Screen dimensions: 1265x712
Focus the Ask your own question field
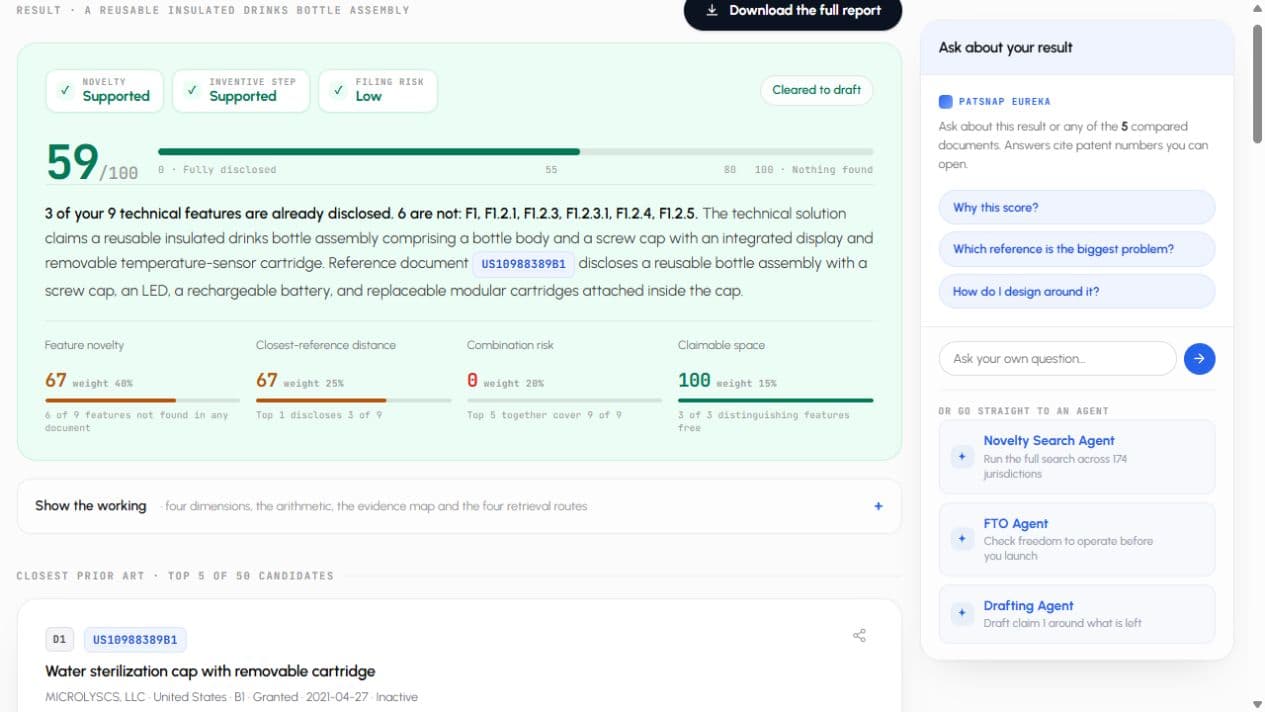coord(1057,359)
